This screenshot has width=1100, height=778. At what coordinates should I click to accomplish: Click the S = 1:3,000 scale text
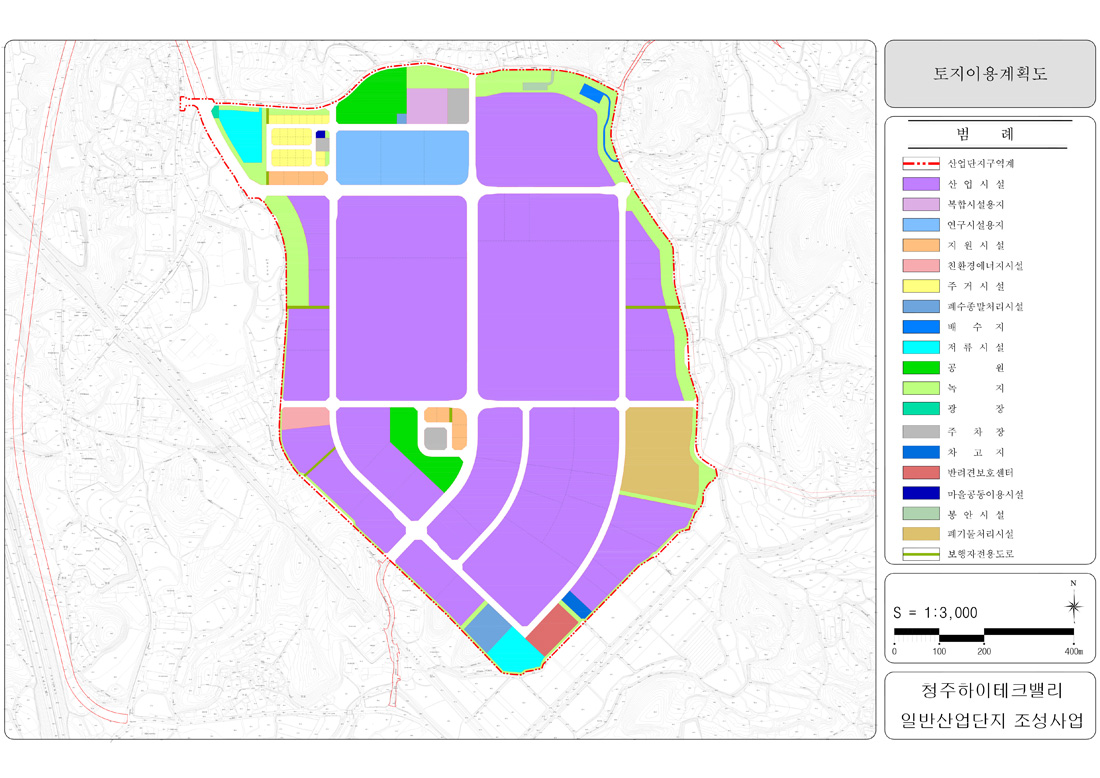tap(935, 613)
